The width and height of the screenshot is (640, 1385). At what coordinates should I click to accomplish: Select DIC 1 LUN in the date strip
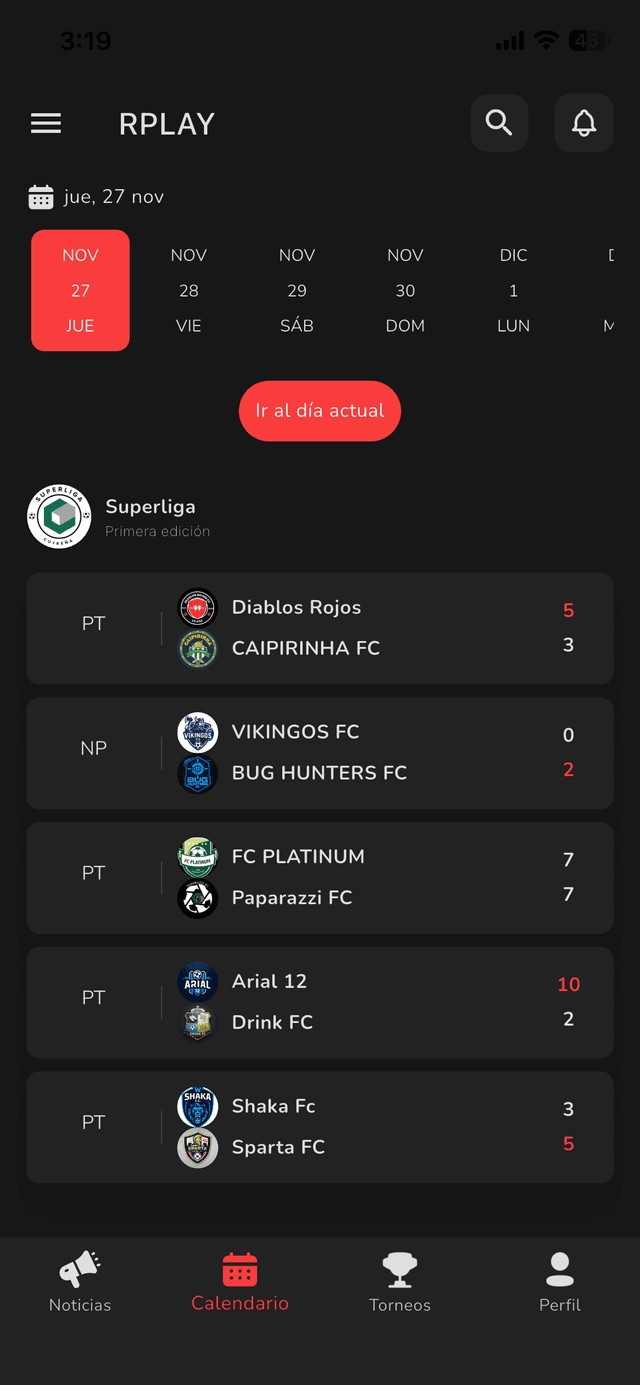point(513,290)
